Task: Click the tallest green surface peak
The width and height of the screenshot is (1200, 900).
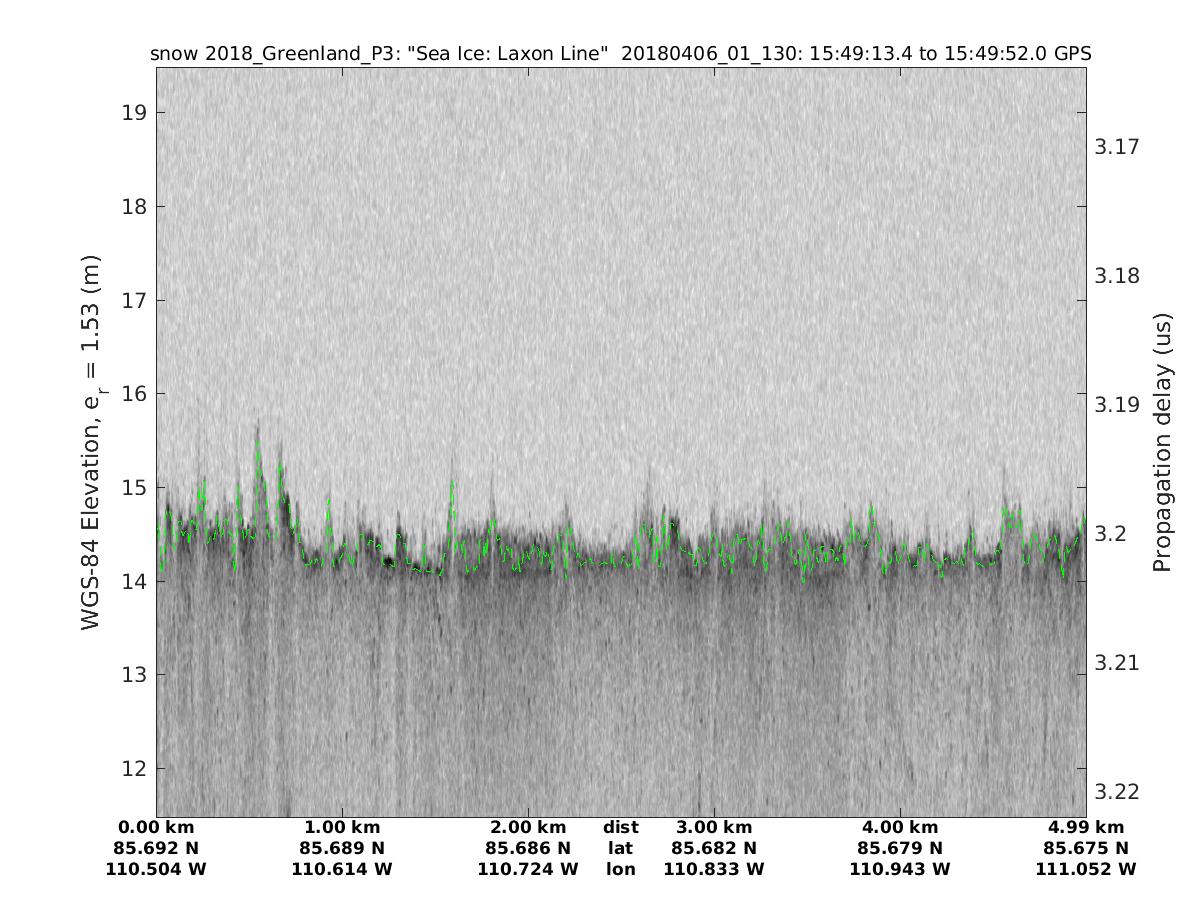Action: (258, 440)
